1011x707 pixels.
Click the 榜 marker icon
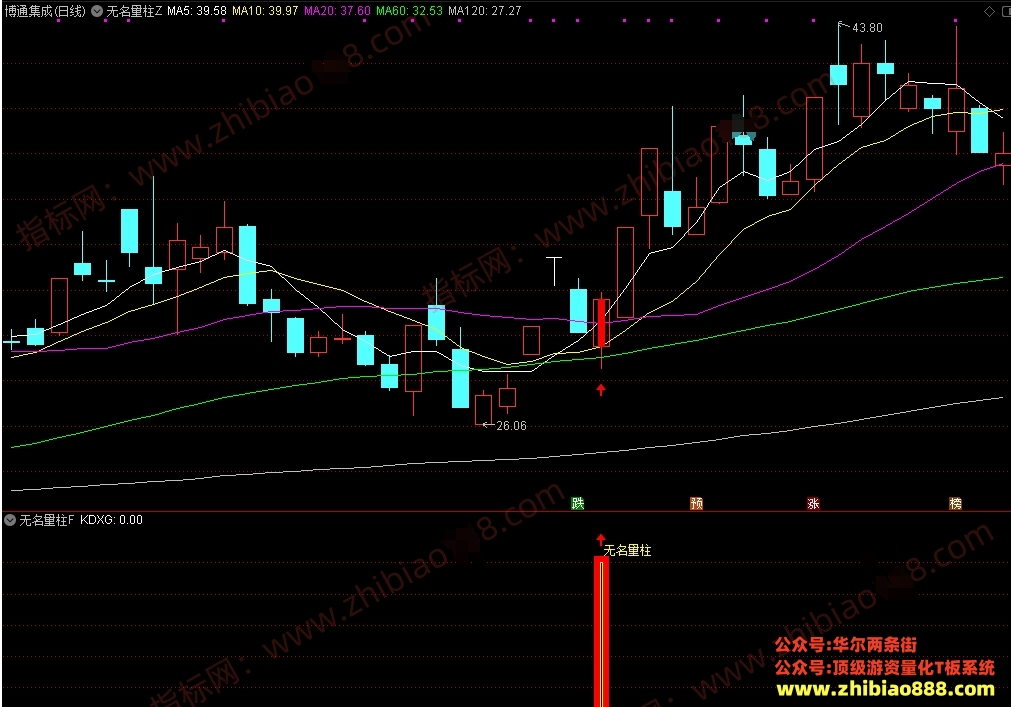956,503
